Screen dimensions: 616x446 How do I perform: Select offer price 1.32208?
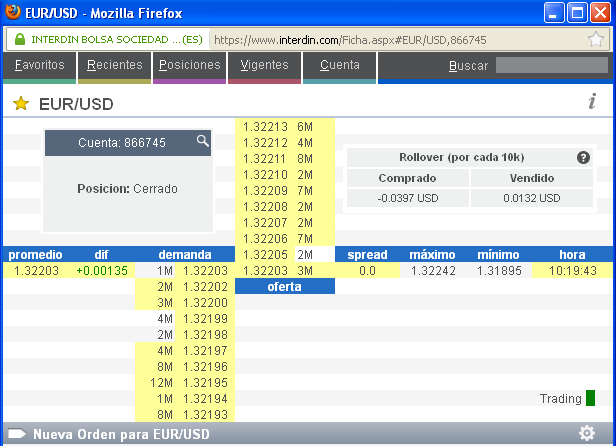(x=265, y=207)
